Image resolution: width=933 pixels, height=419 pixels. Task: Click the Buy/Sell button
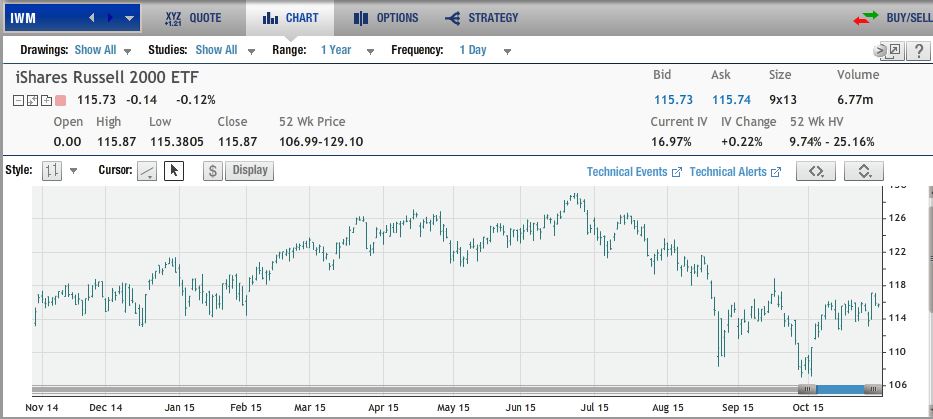[x=891, y=18]
